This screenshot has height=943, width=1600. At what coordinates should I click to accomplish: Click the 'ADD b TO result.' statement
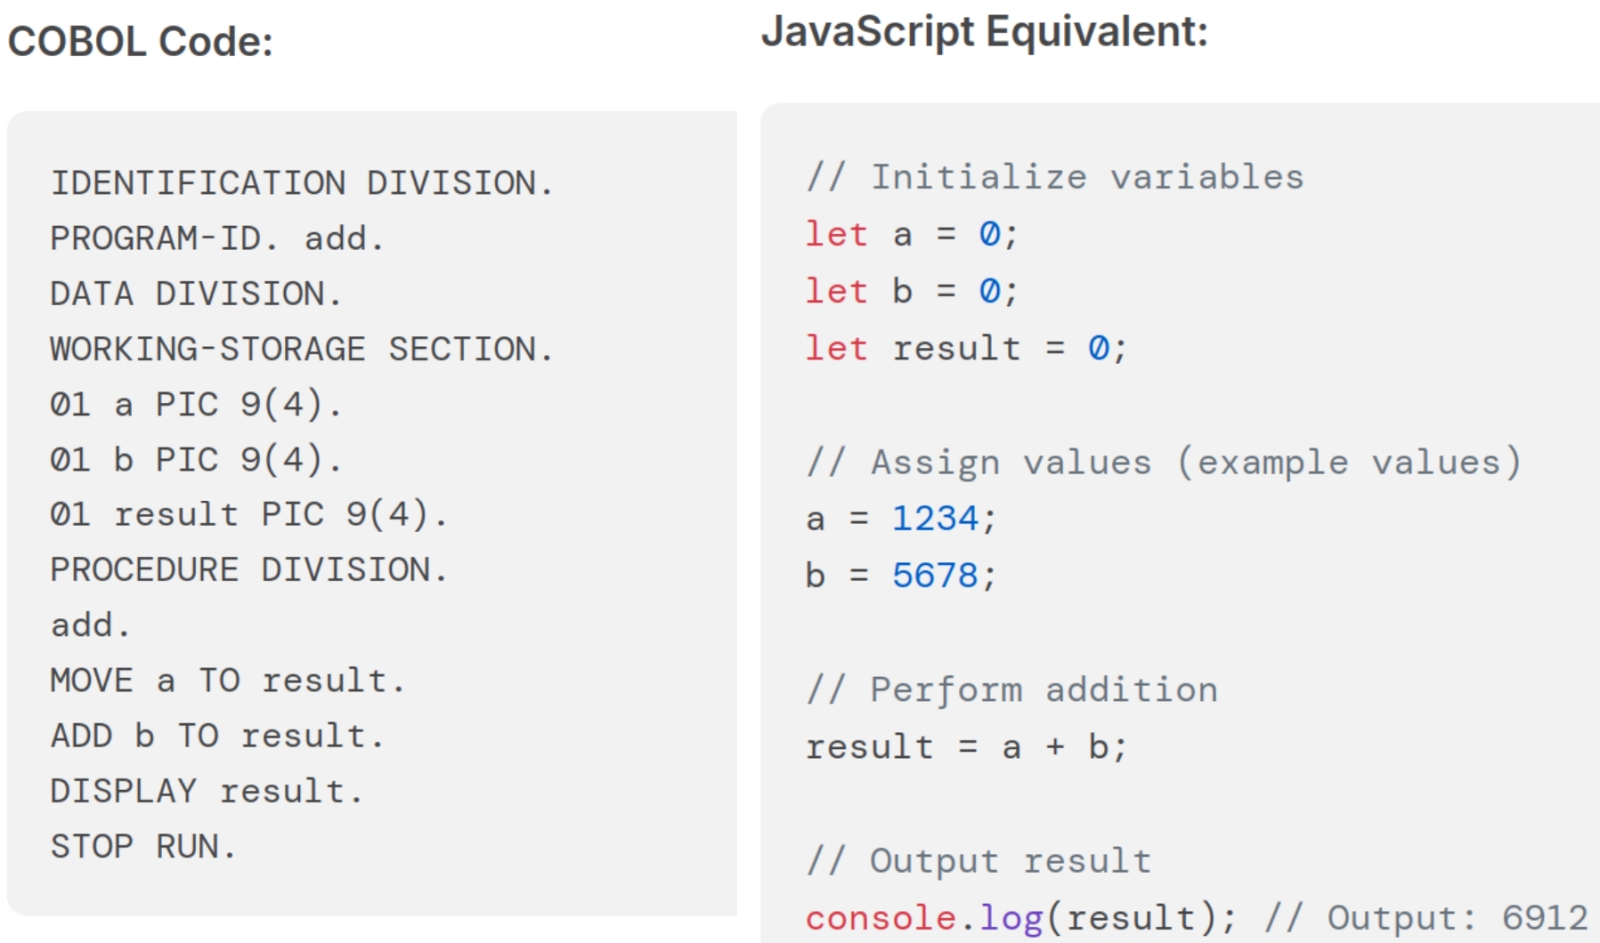217,736
